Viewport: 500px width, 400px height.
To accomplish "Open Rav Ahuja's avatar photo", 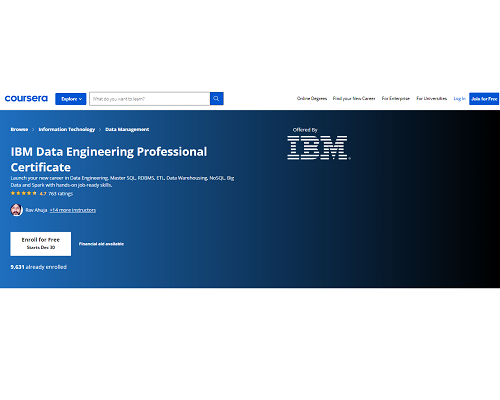I will [x=16, y=210].
